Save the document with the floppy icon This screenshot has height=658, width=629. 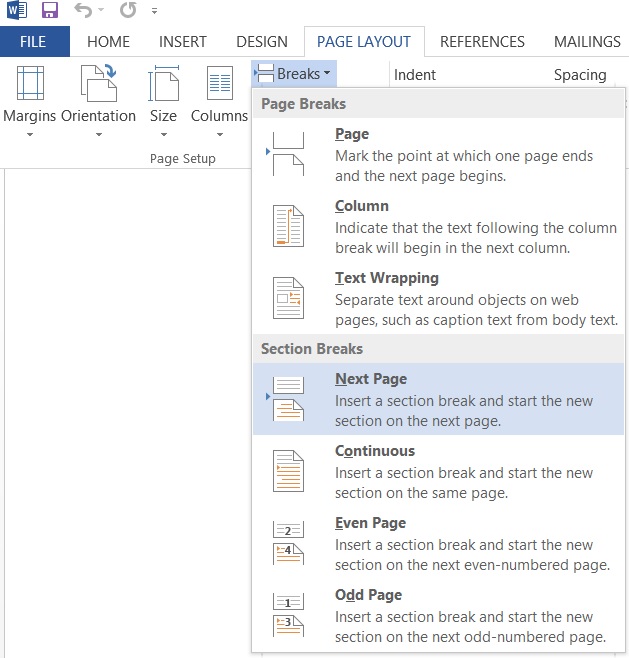coord(50,10)
